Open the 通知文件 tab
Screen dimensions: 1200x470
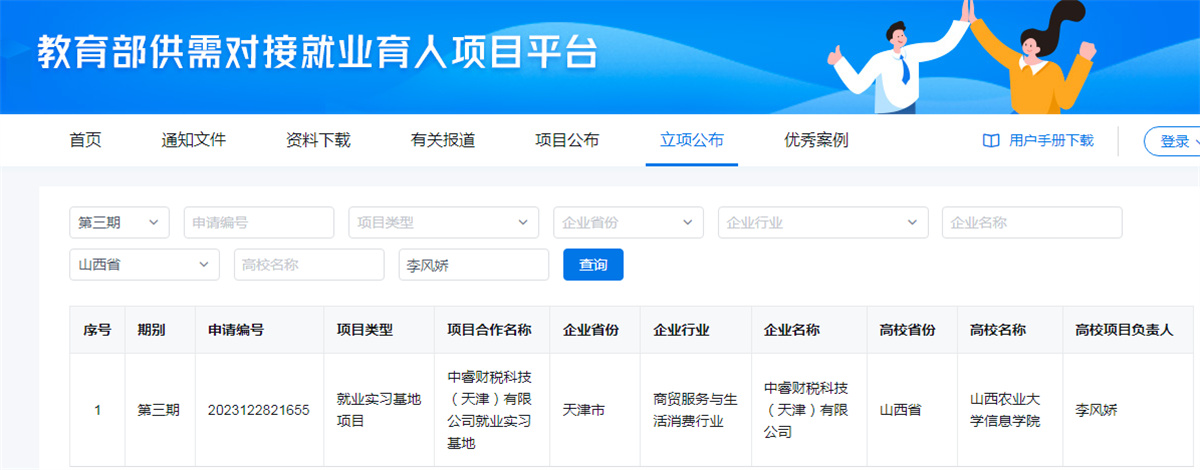coord(194,140)
